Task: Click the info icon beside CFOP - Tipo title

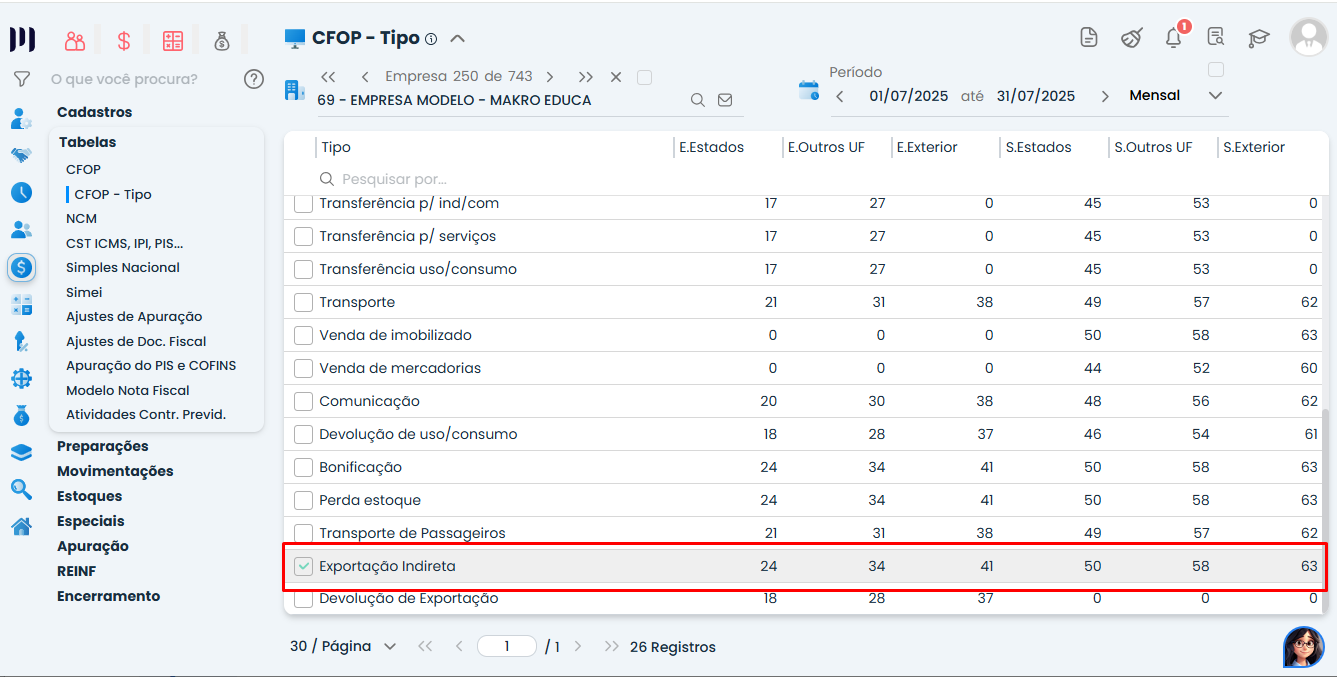Action: [431, 39]
